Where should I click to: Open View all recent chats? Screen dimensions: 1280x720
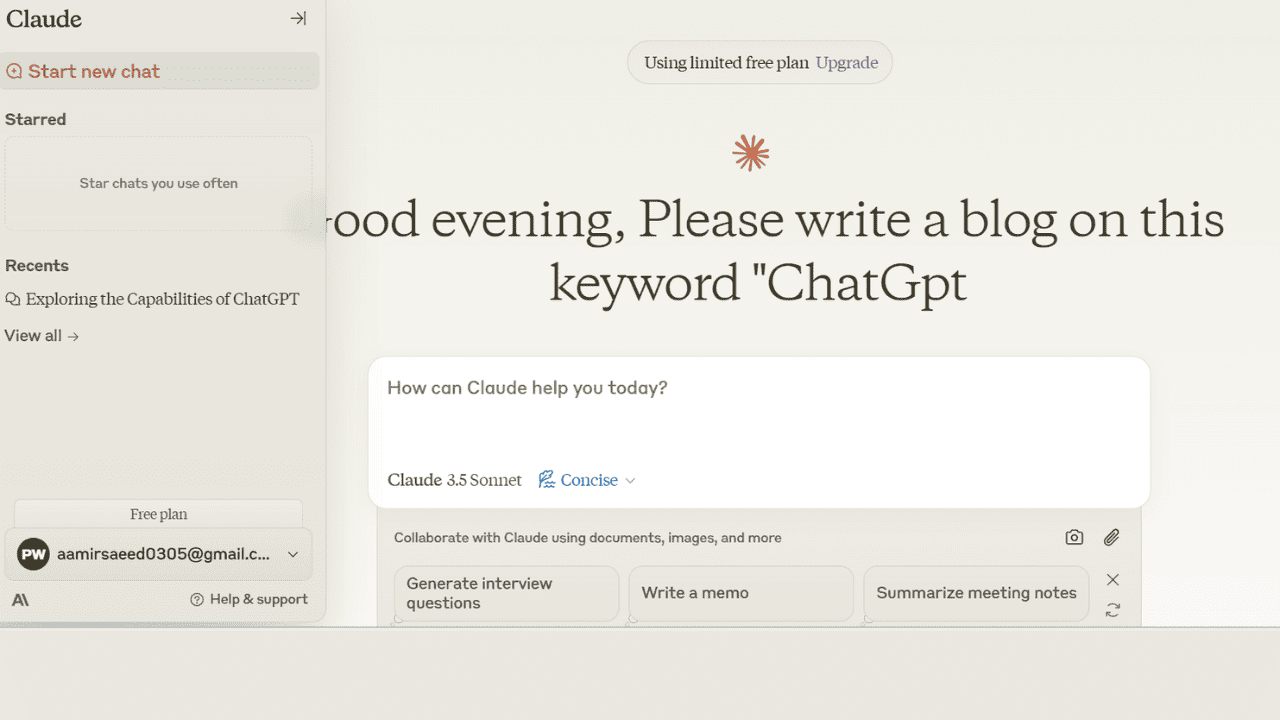[x=41, y=336]
